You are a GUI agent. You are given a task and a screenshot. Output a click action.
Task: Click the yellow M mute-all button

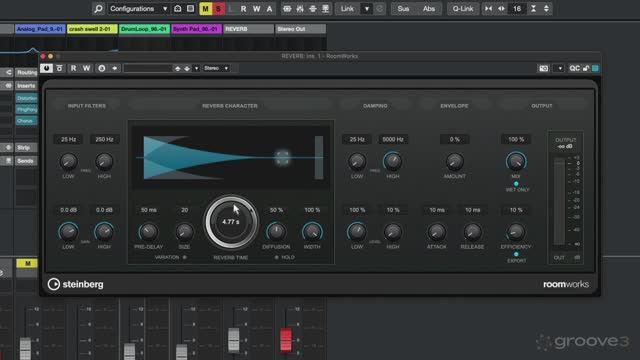[x=205, y=9]
